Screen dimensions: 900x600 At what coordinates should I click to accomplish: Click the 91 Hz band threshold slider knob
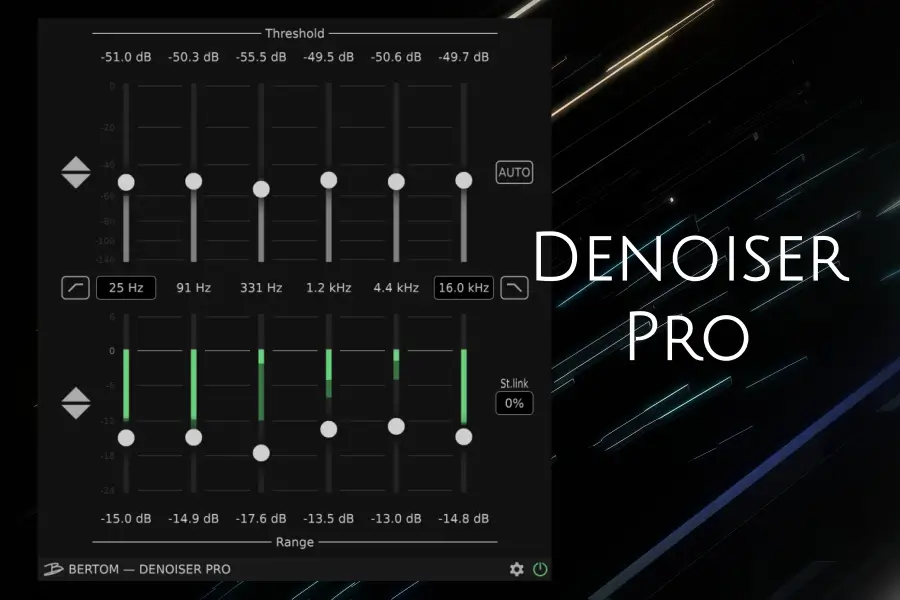[x=193, y=181]
